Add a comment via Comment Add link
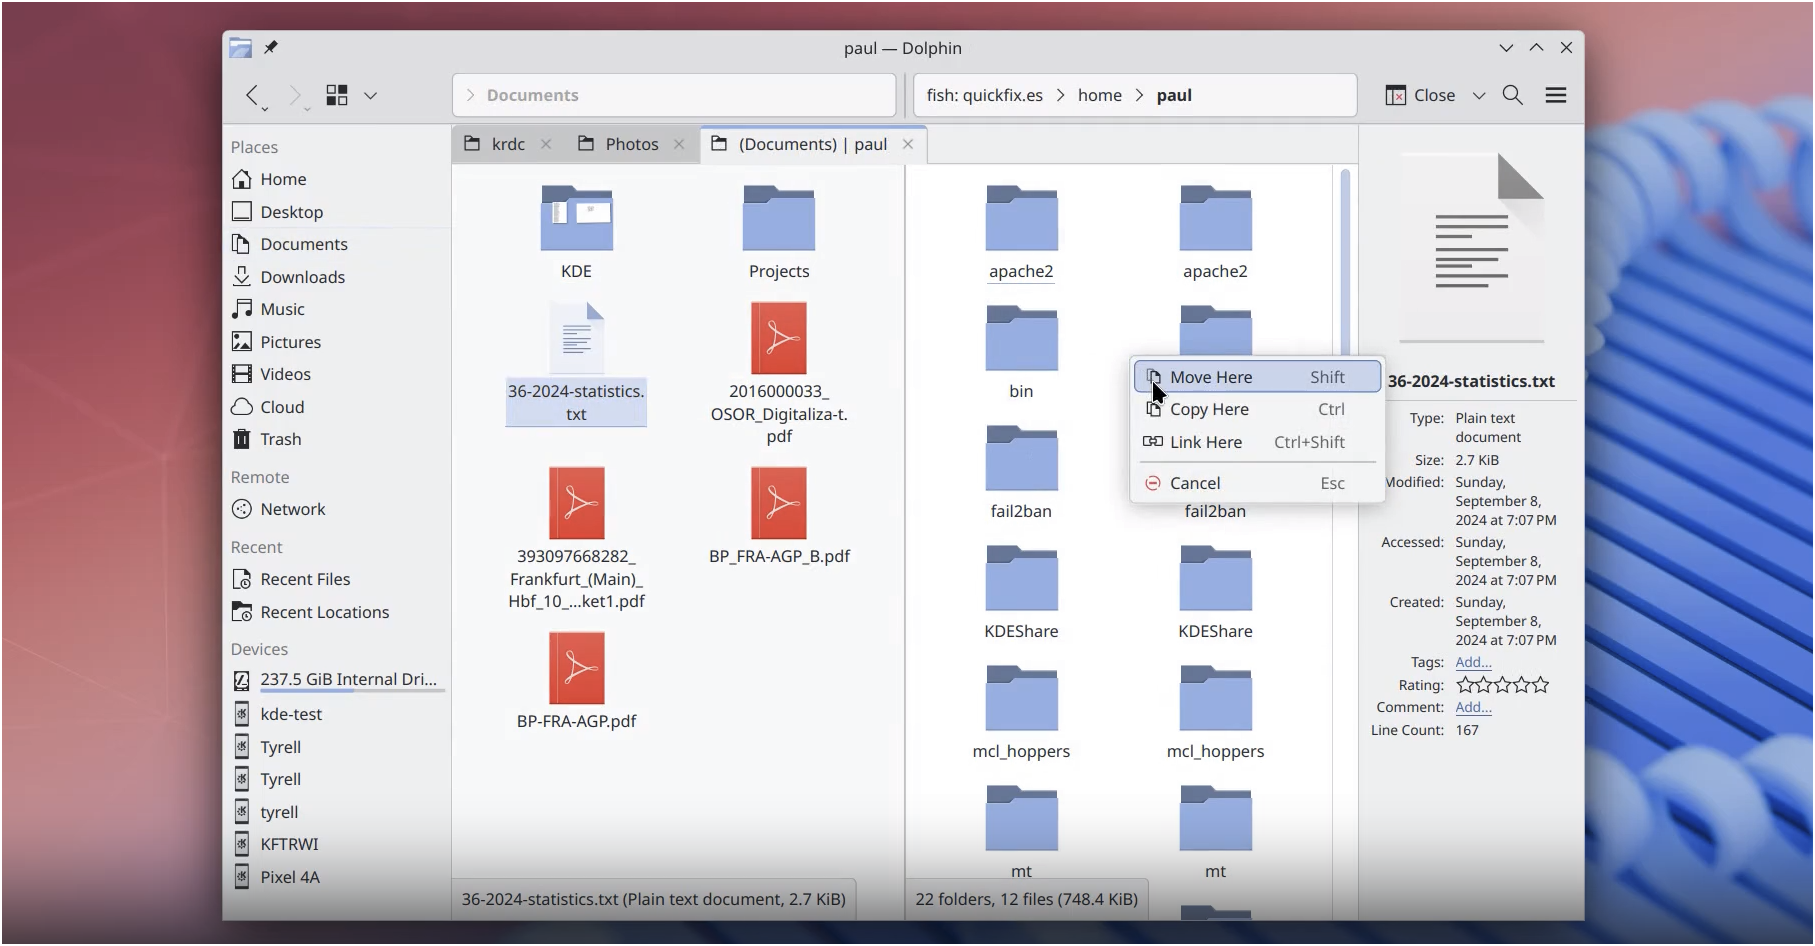The height and width of the screenshot is (946, 1815). [x=1473, y=707]
